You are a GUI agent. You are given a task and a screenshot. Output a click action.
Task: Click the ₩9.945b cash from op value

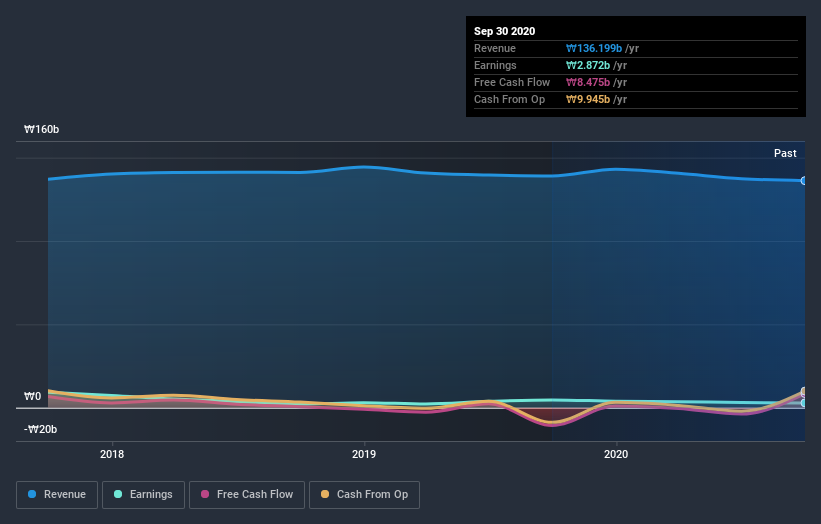click(588, 99)
